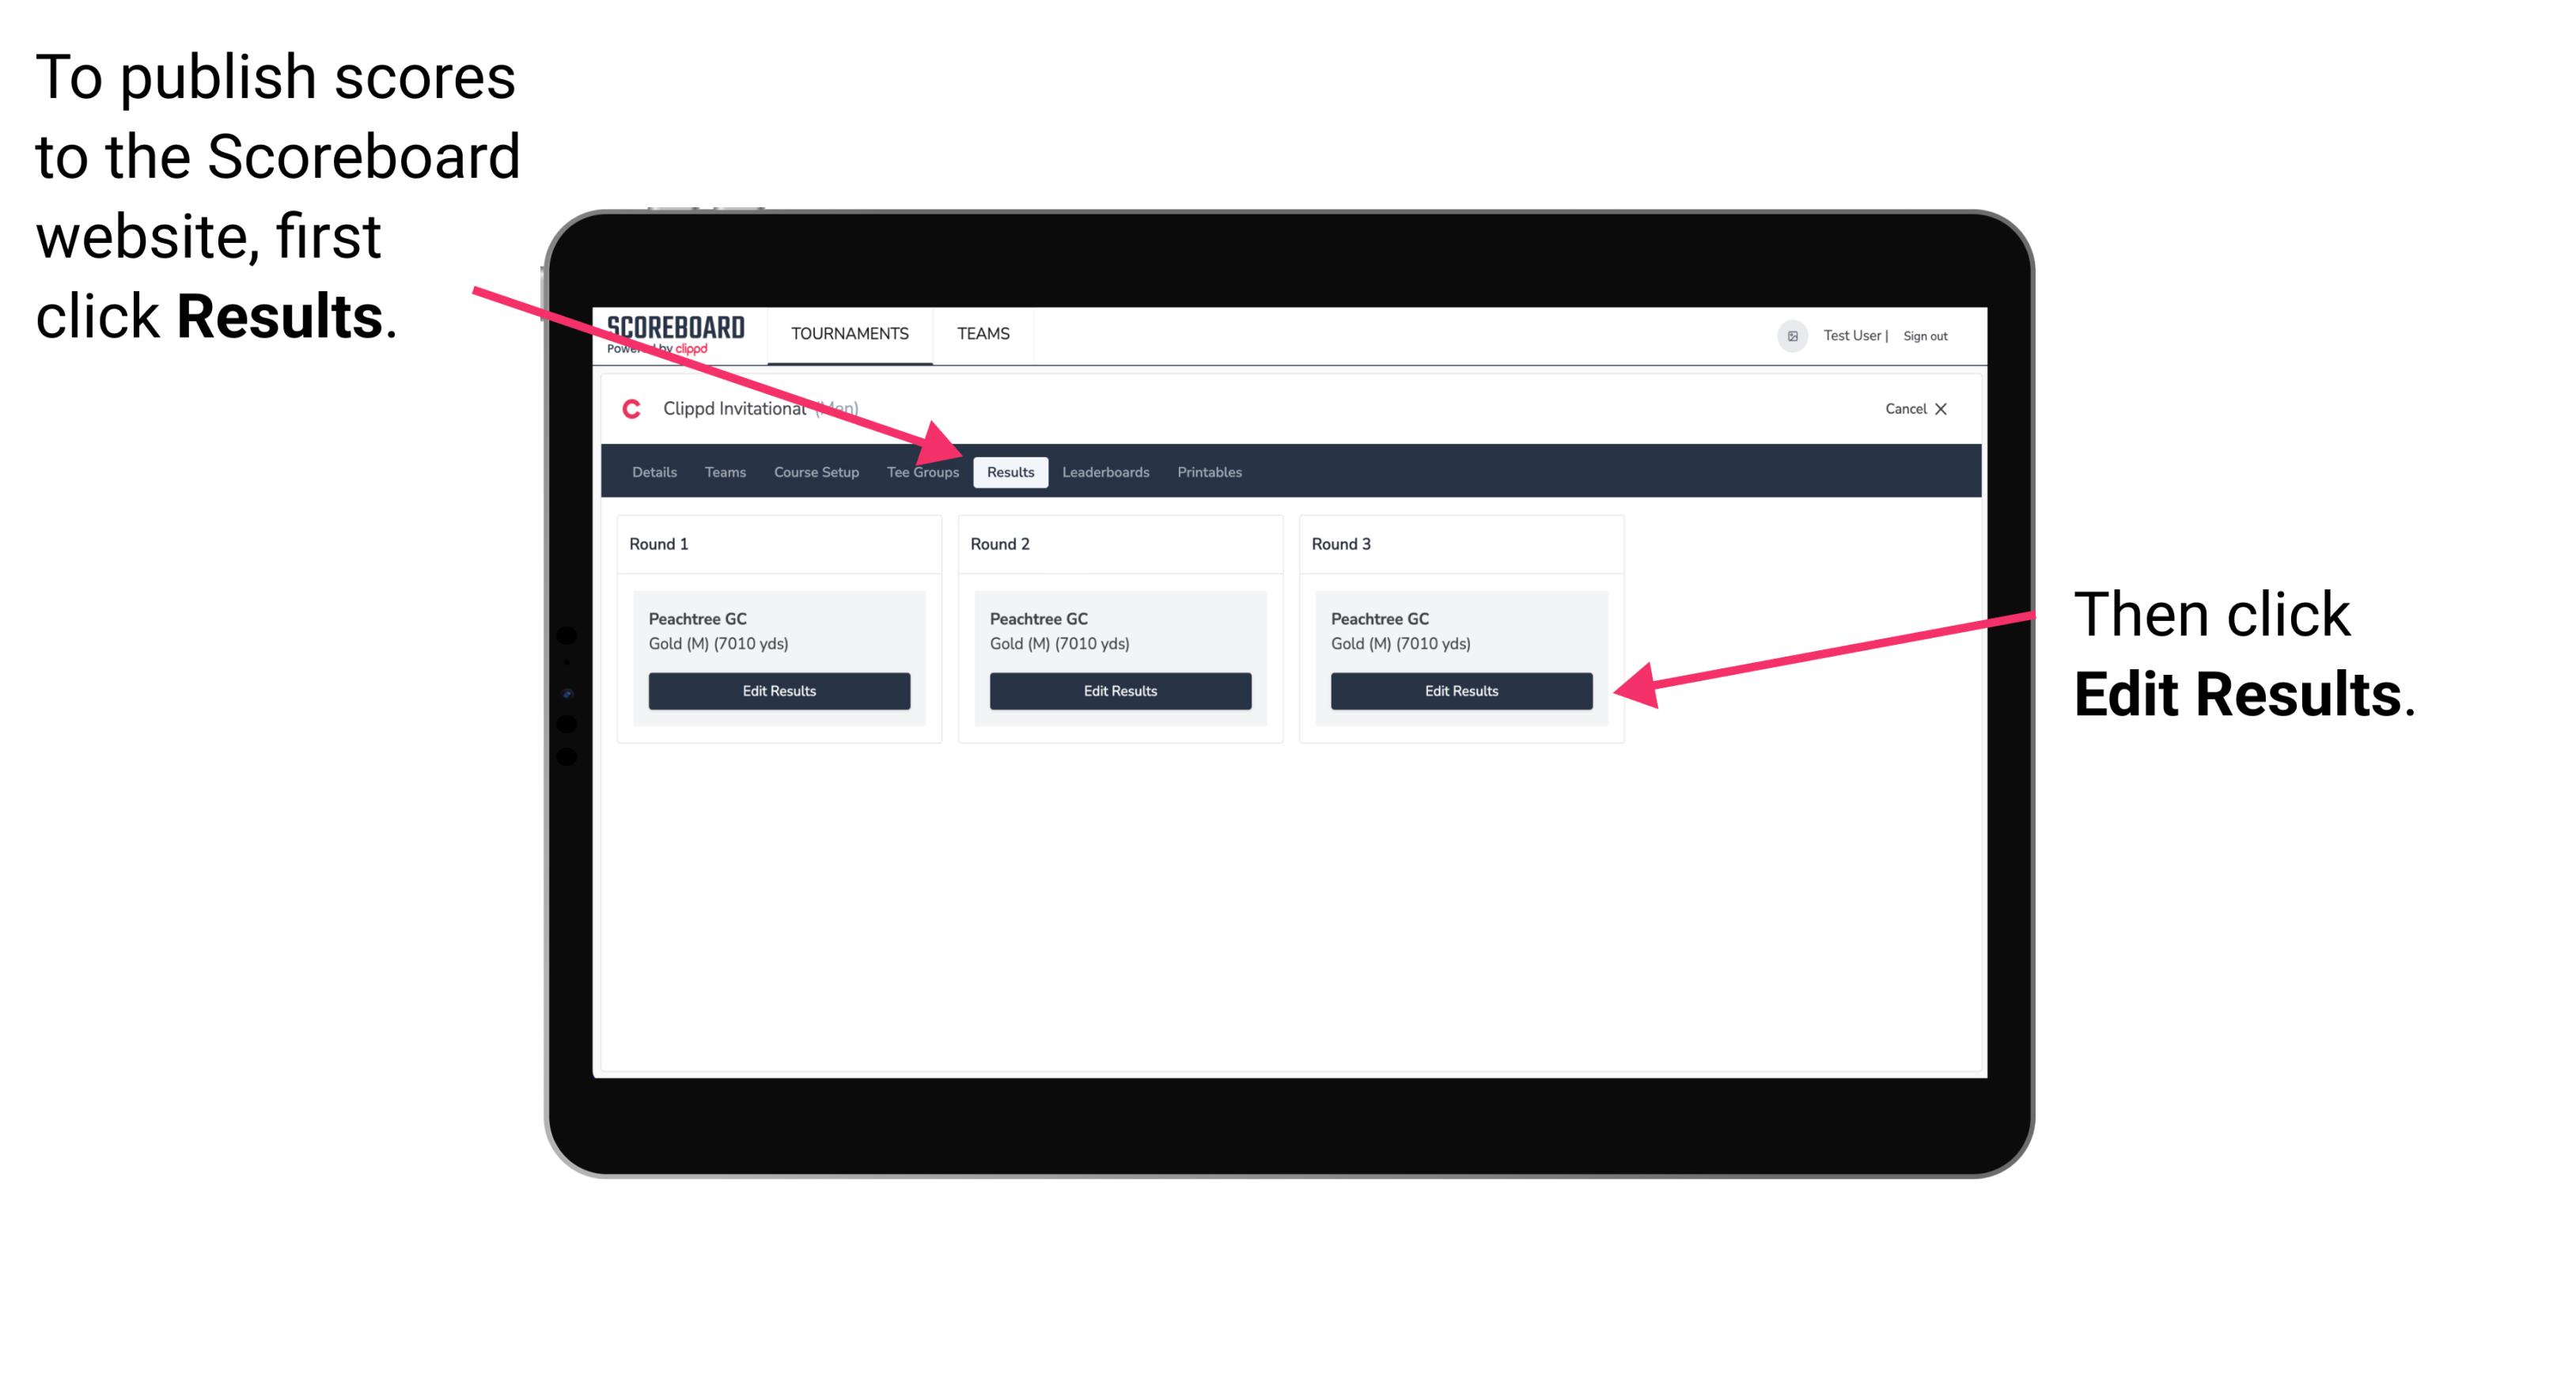Click Round 1 section header
The height and width of the screenshot is (1386, 2576).
pyautogui.click(x=676, y=544)
